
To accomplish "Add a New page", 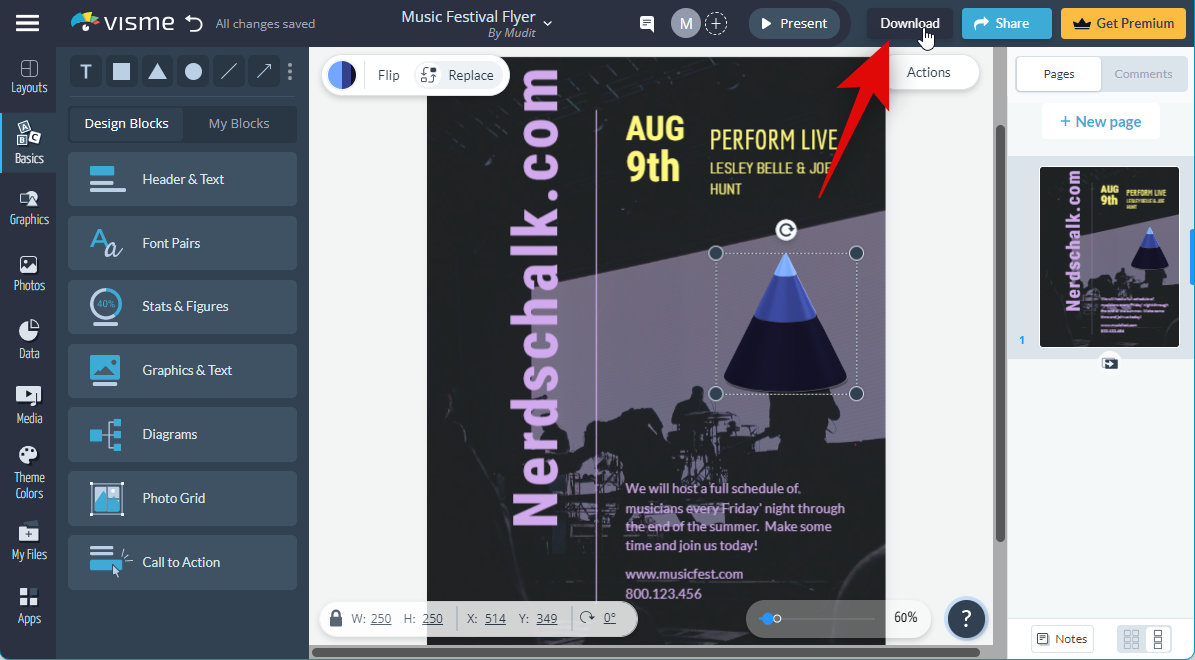I will [x=1100, y=121].
